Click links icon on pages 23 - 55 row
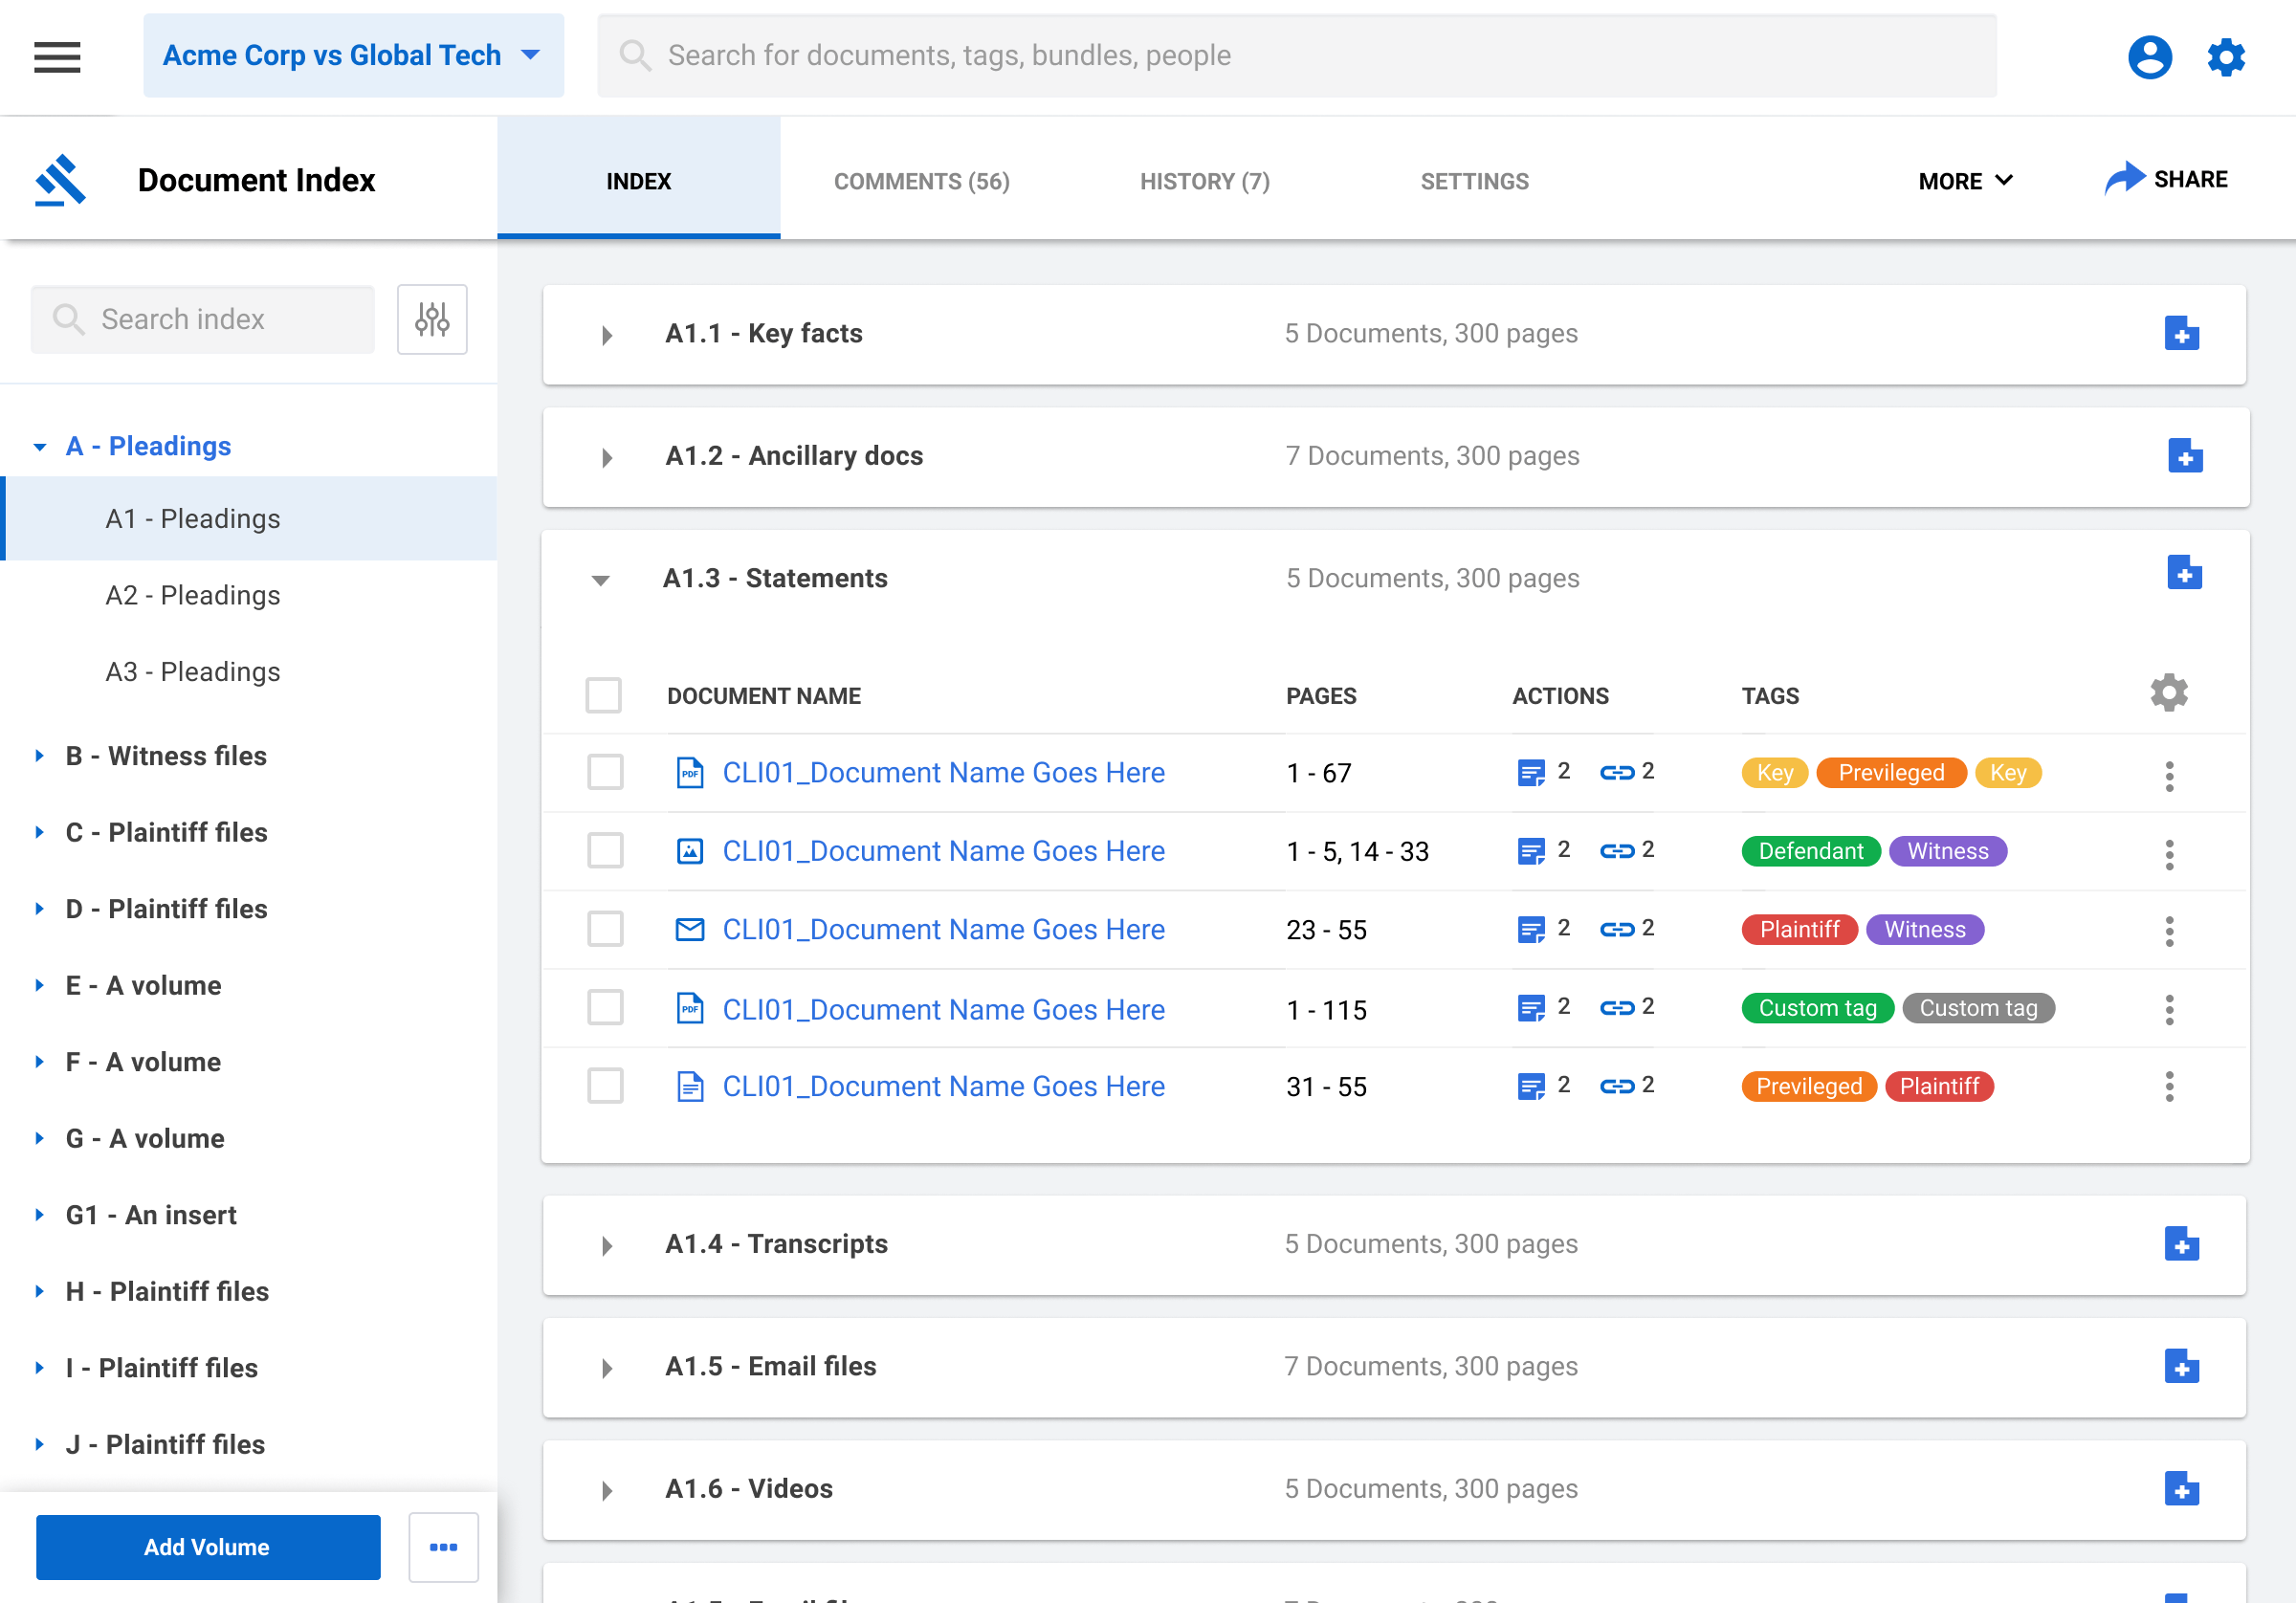This screenshot has height=1603, width=2296. pyautogui.click(x=1616, y=930)
